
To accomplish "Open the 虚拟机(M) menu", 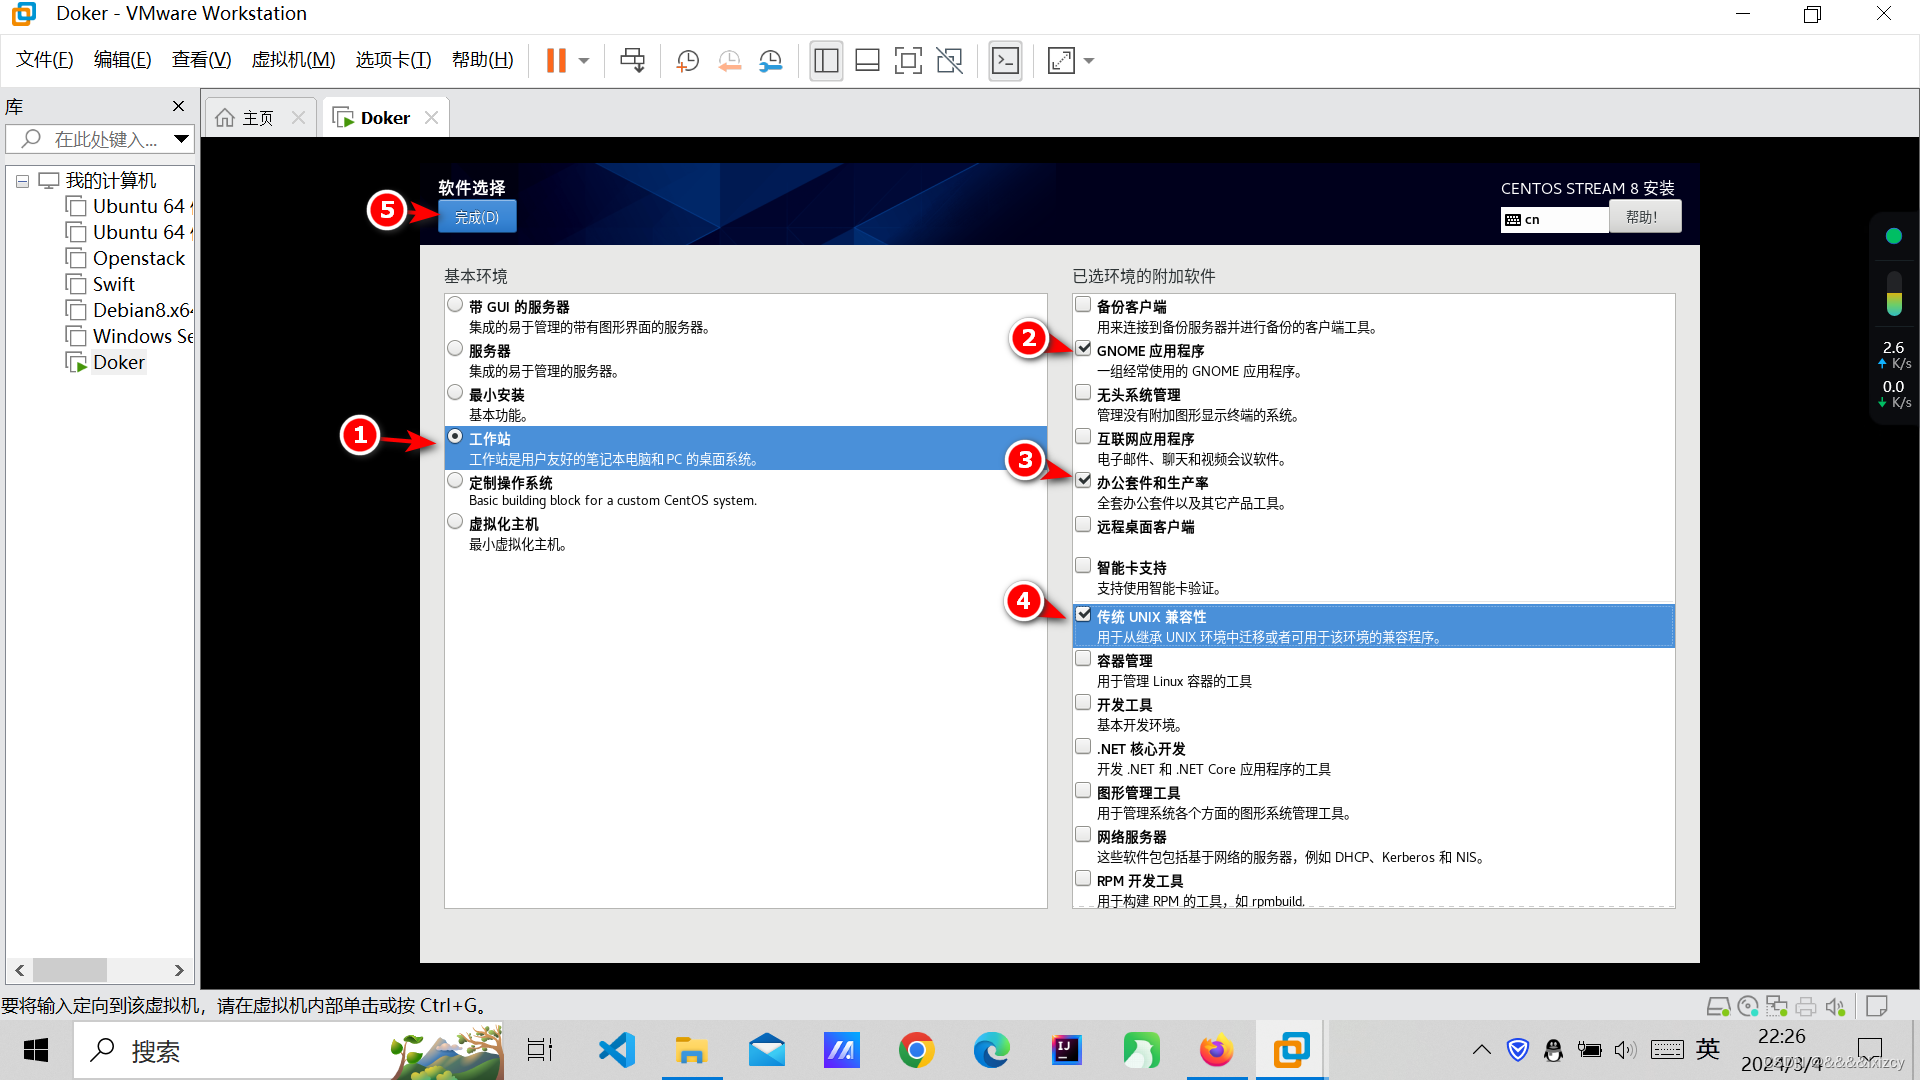I will (293, 60).
